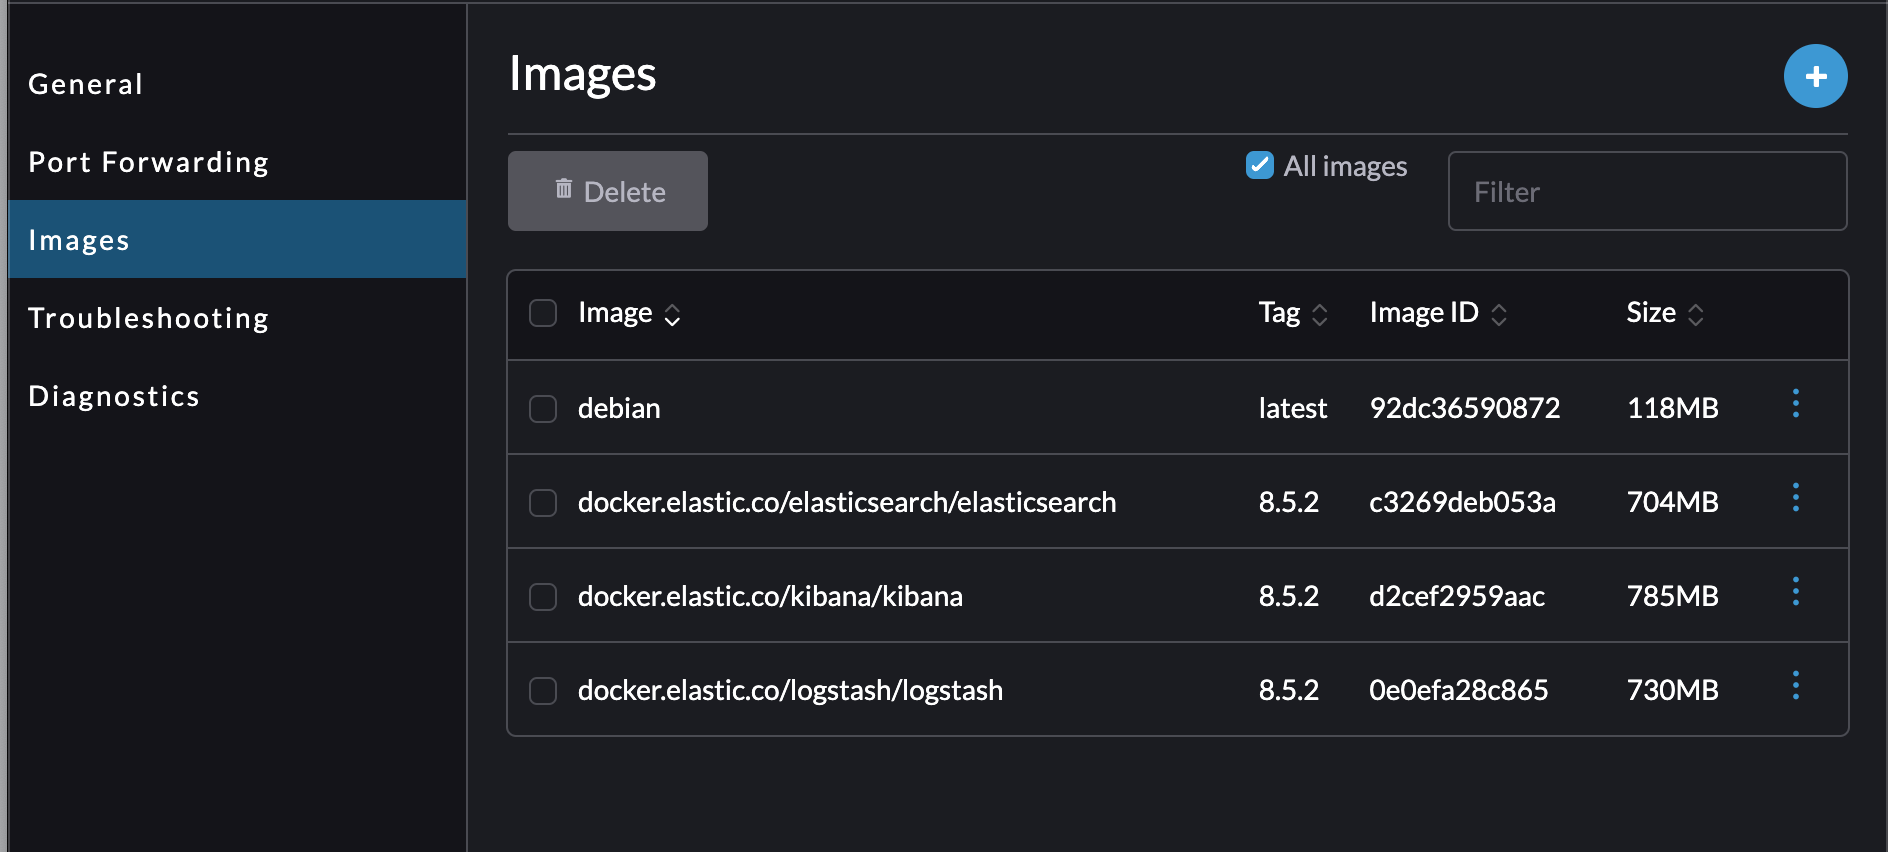Click the 8.5.2 tag in kibana row
This screenshot has width=1888, height=852.
click(1289, 596)
